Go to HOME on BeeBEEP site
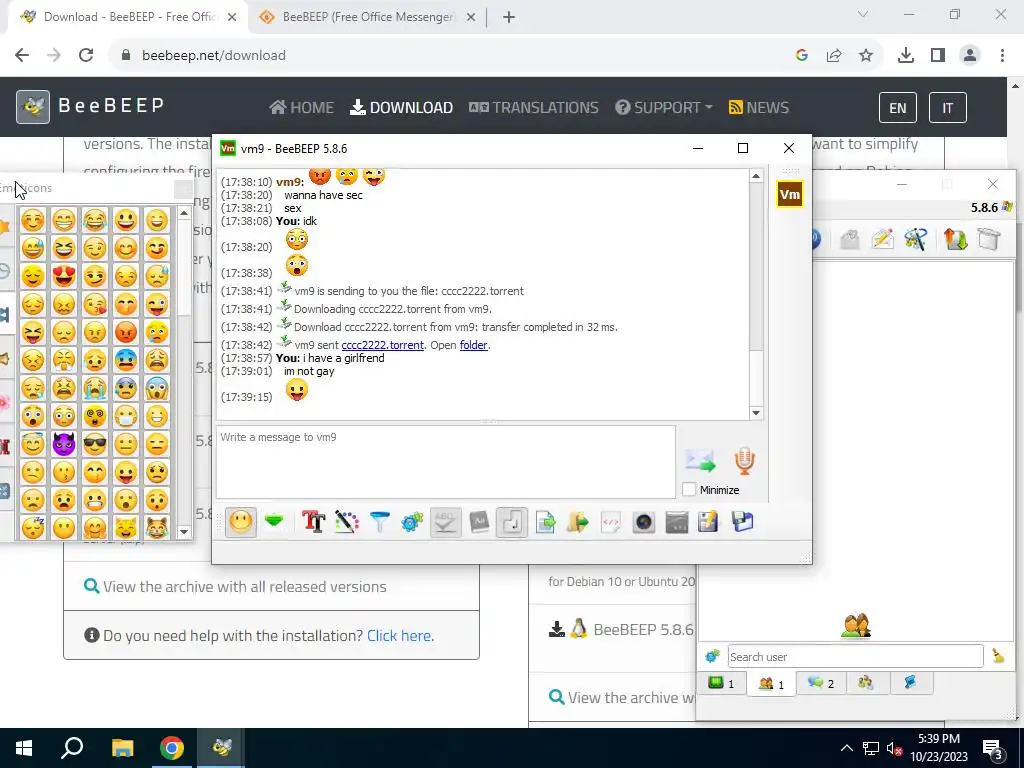 click(x=302, y=107)
